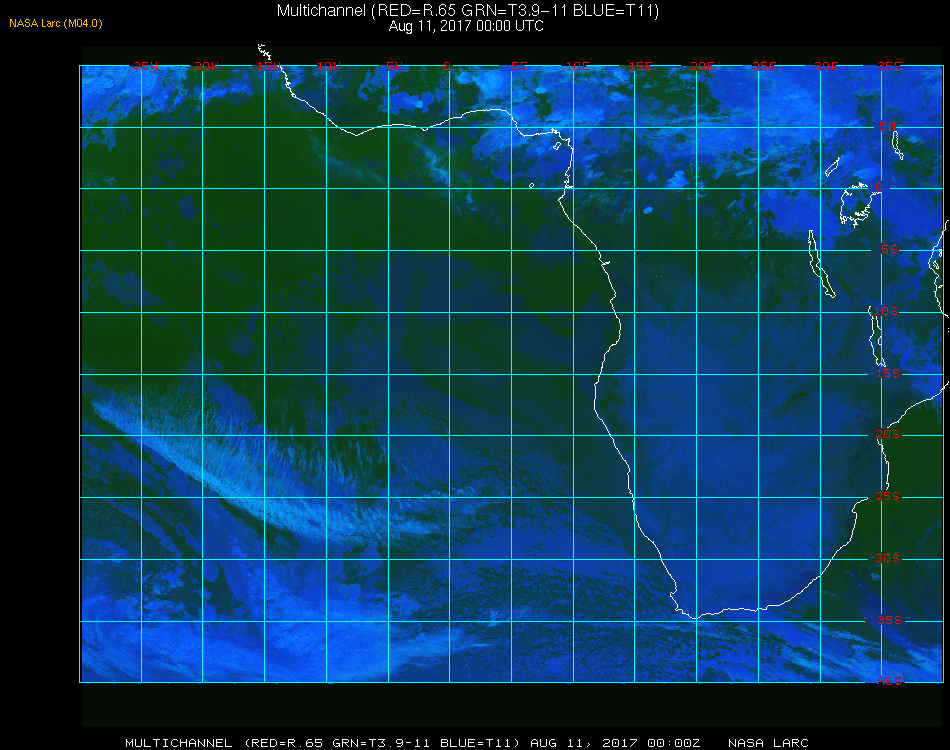The height and width of the screenshot is (750, 950).
Task: Click the 'Multichannel (RED=R.65 GRN=T3.9-11 BLUE=T11)' title
Action: pos(468,11)
